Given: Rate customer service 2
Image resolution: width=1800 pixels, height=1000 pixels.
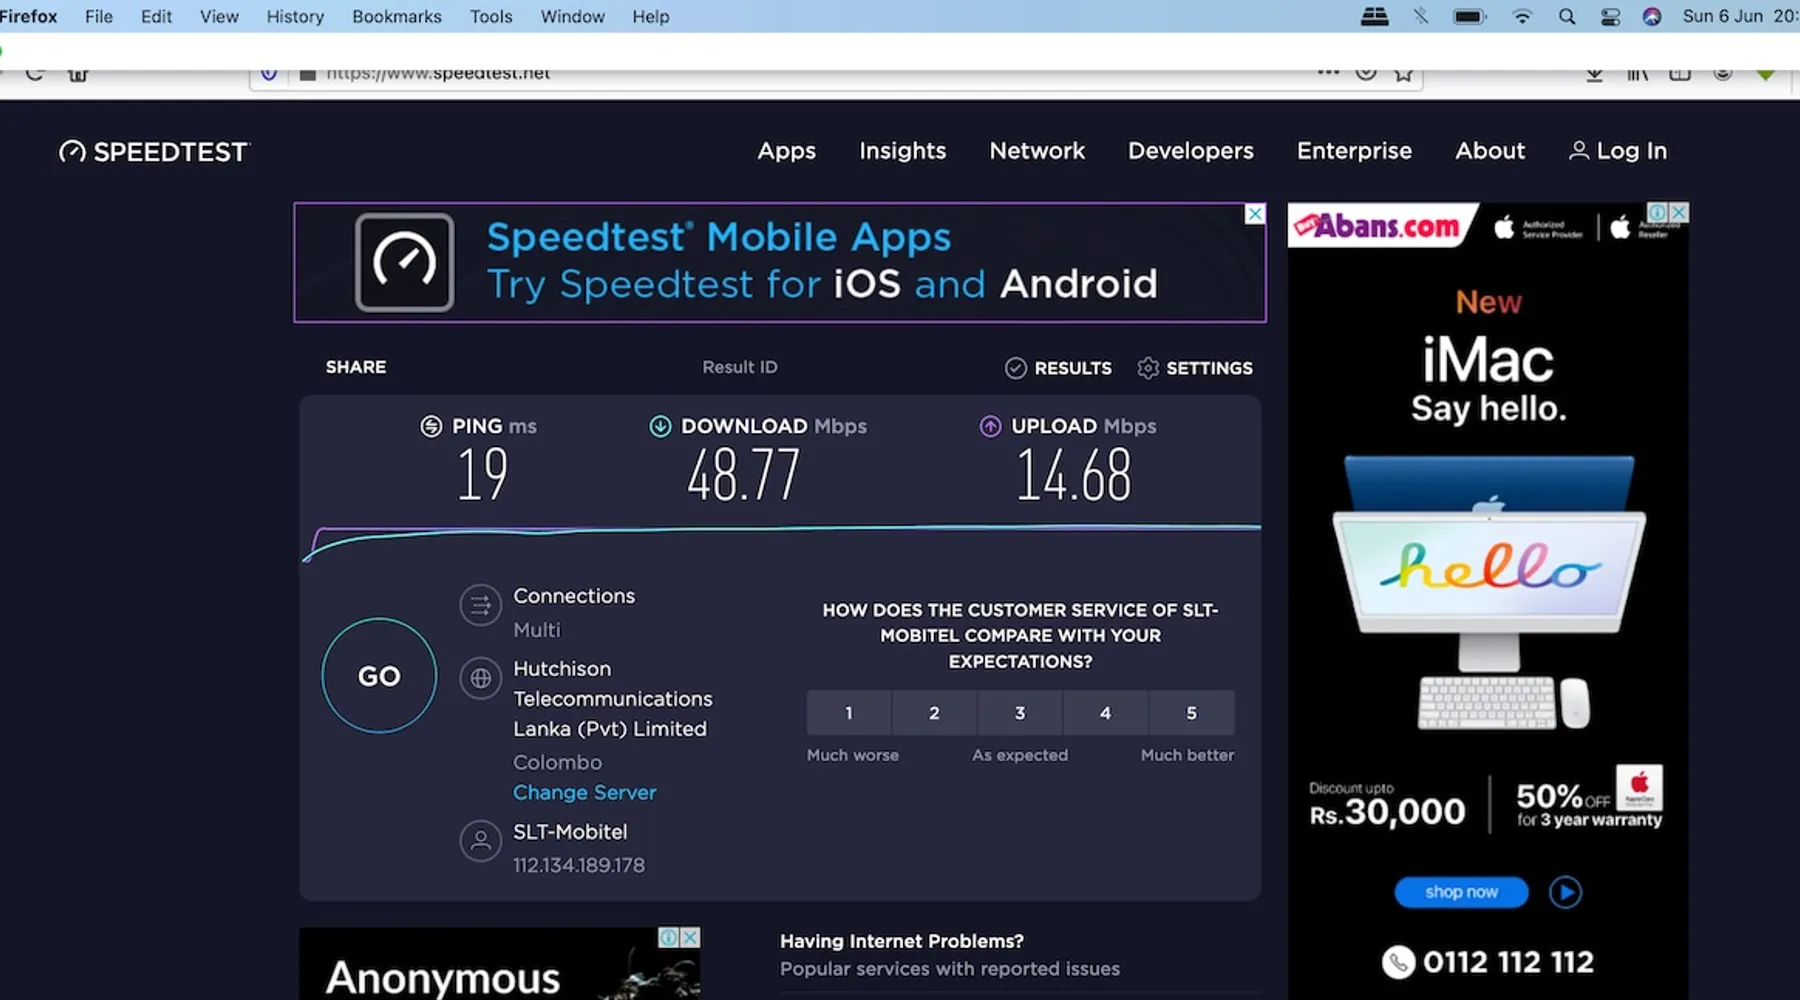Looking at the screenshot, I should click(x=934, y=713).
